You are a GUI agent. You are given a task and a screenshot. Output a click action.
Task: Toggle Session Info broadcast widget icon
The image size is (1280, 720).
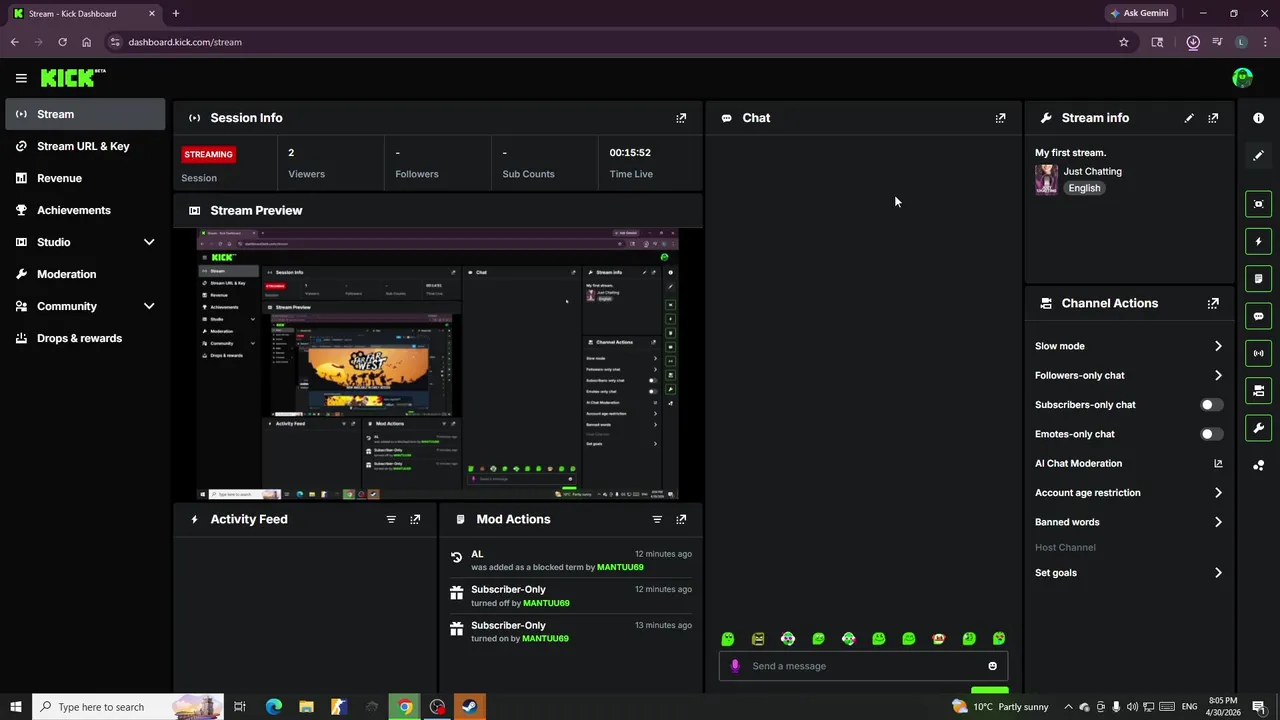1258,353
